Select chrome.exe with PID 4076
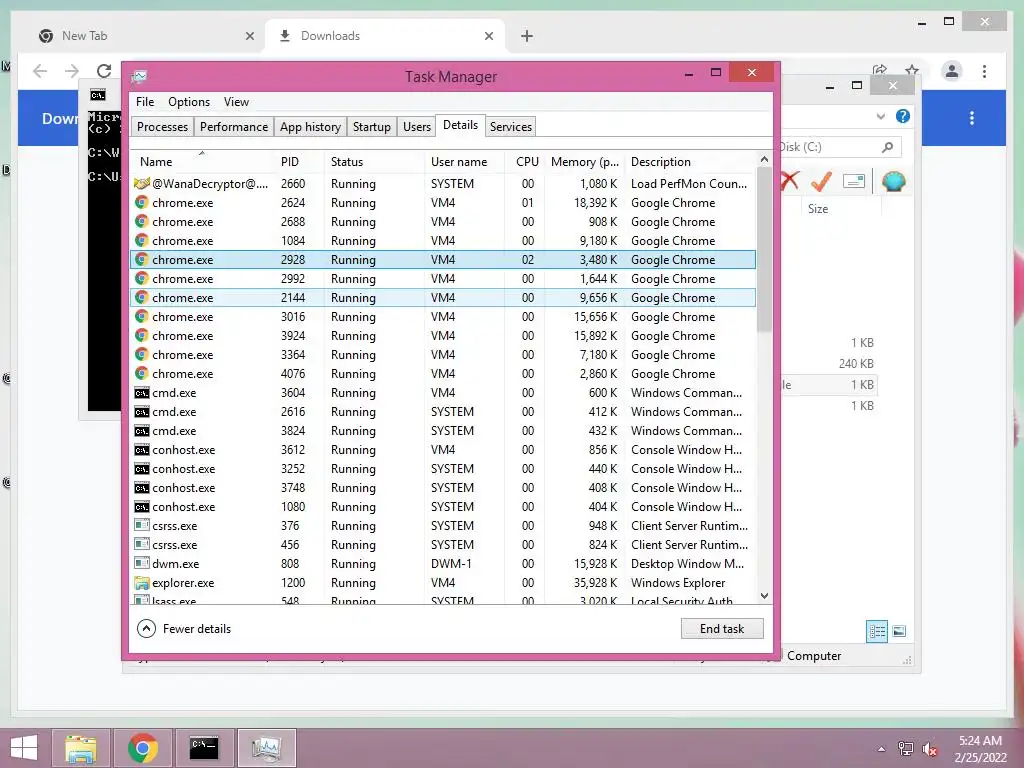This screenshot has height=768, width=1024. pos(443,374)
